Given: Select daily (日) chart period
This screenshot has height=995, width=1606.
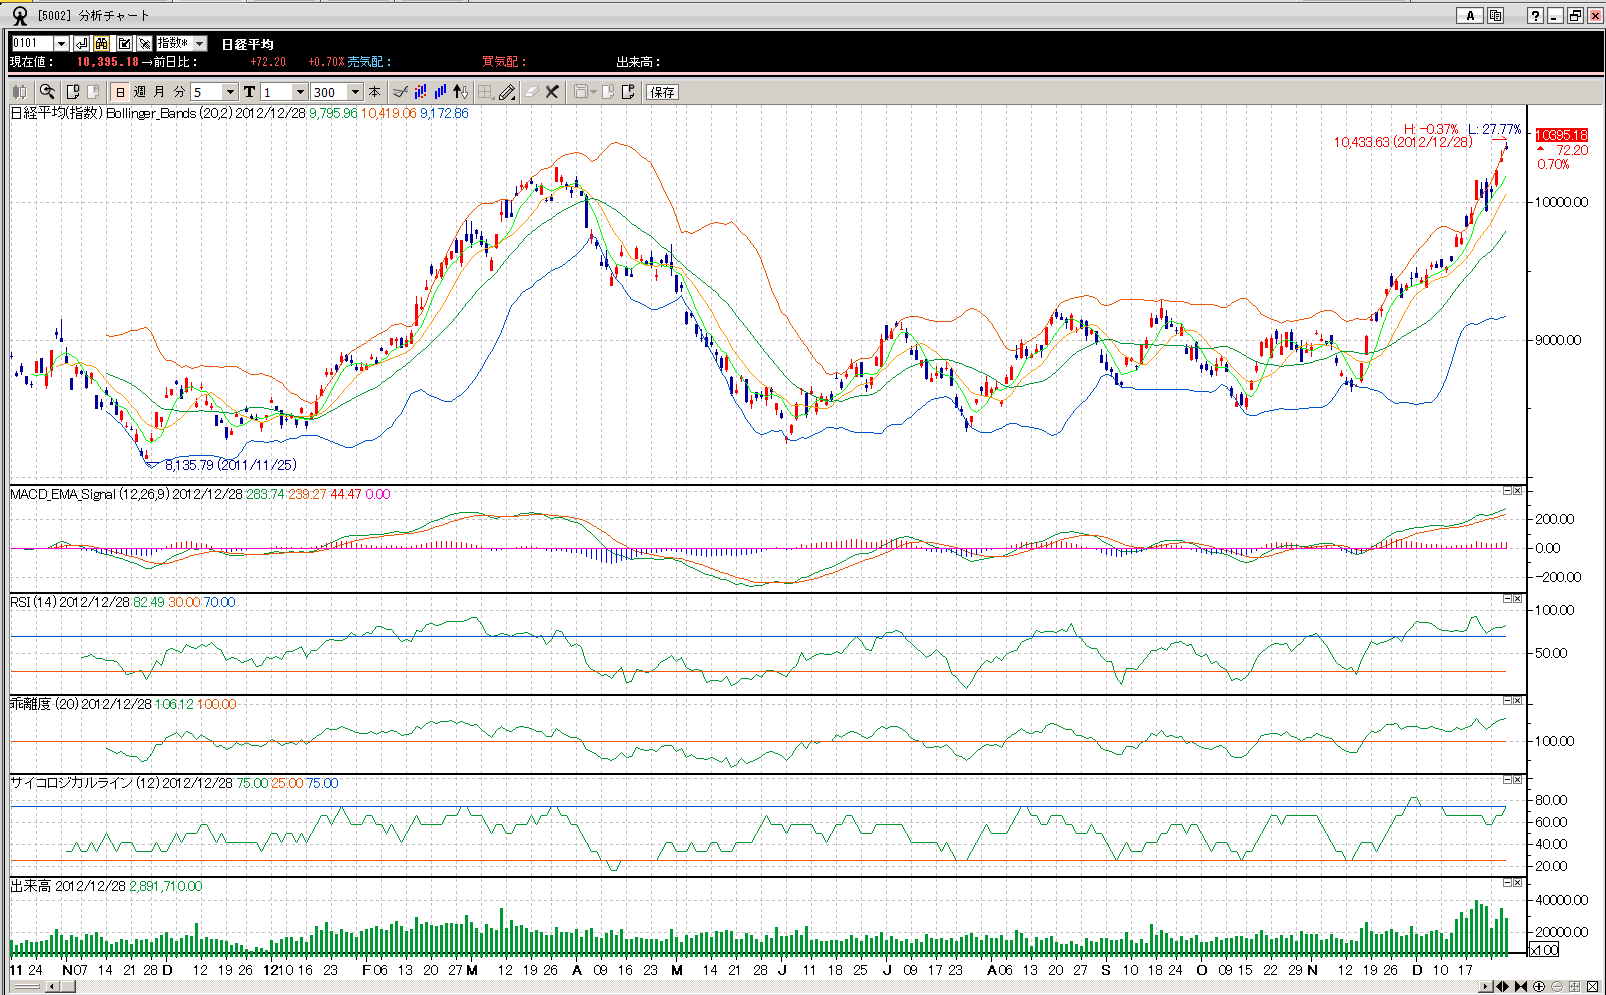Looking at the screenshot, I should click(120, 92).
